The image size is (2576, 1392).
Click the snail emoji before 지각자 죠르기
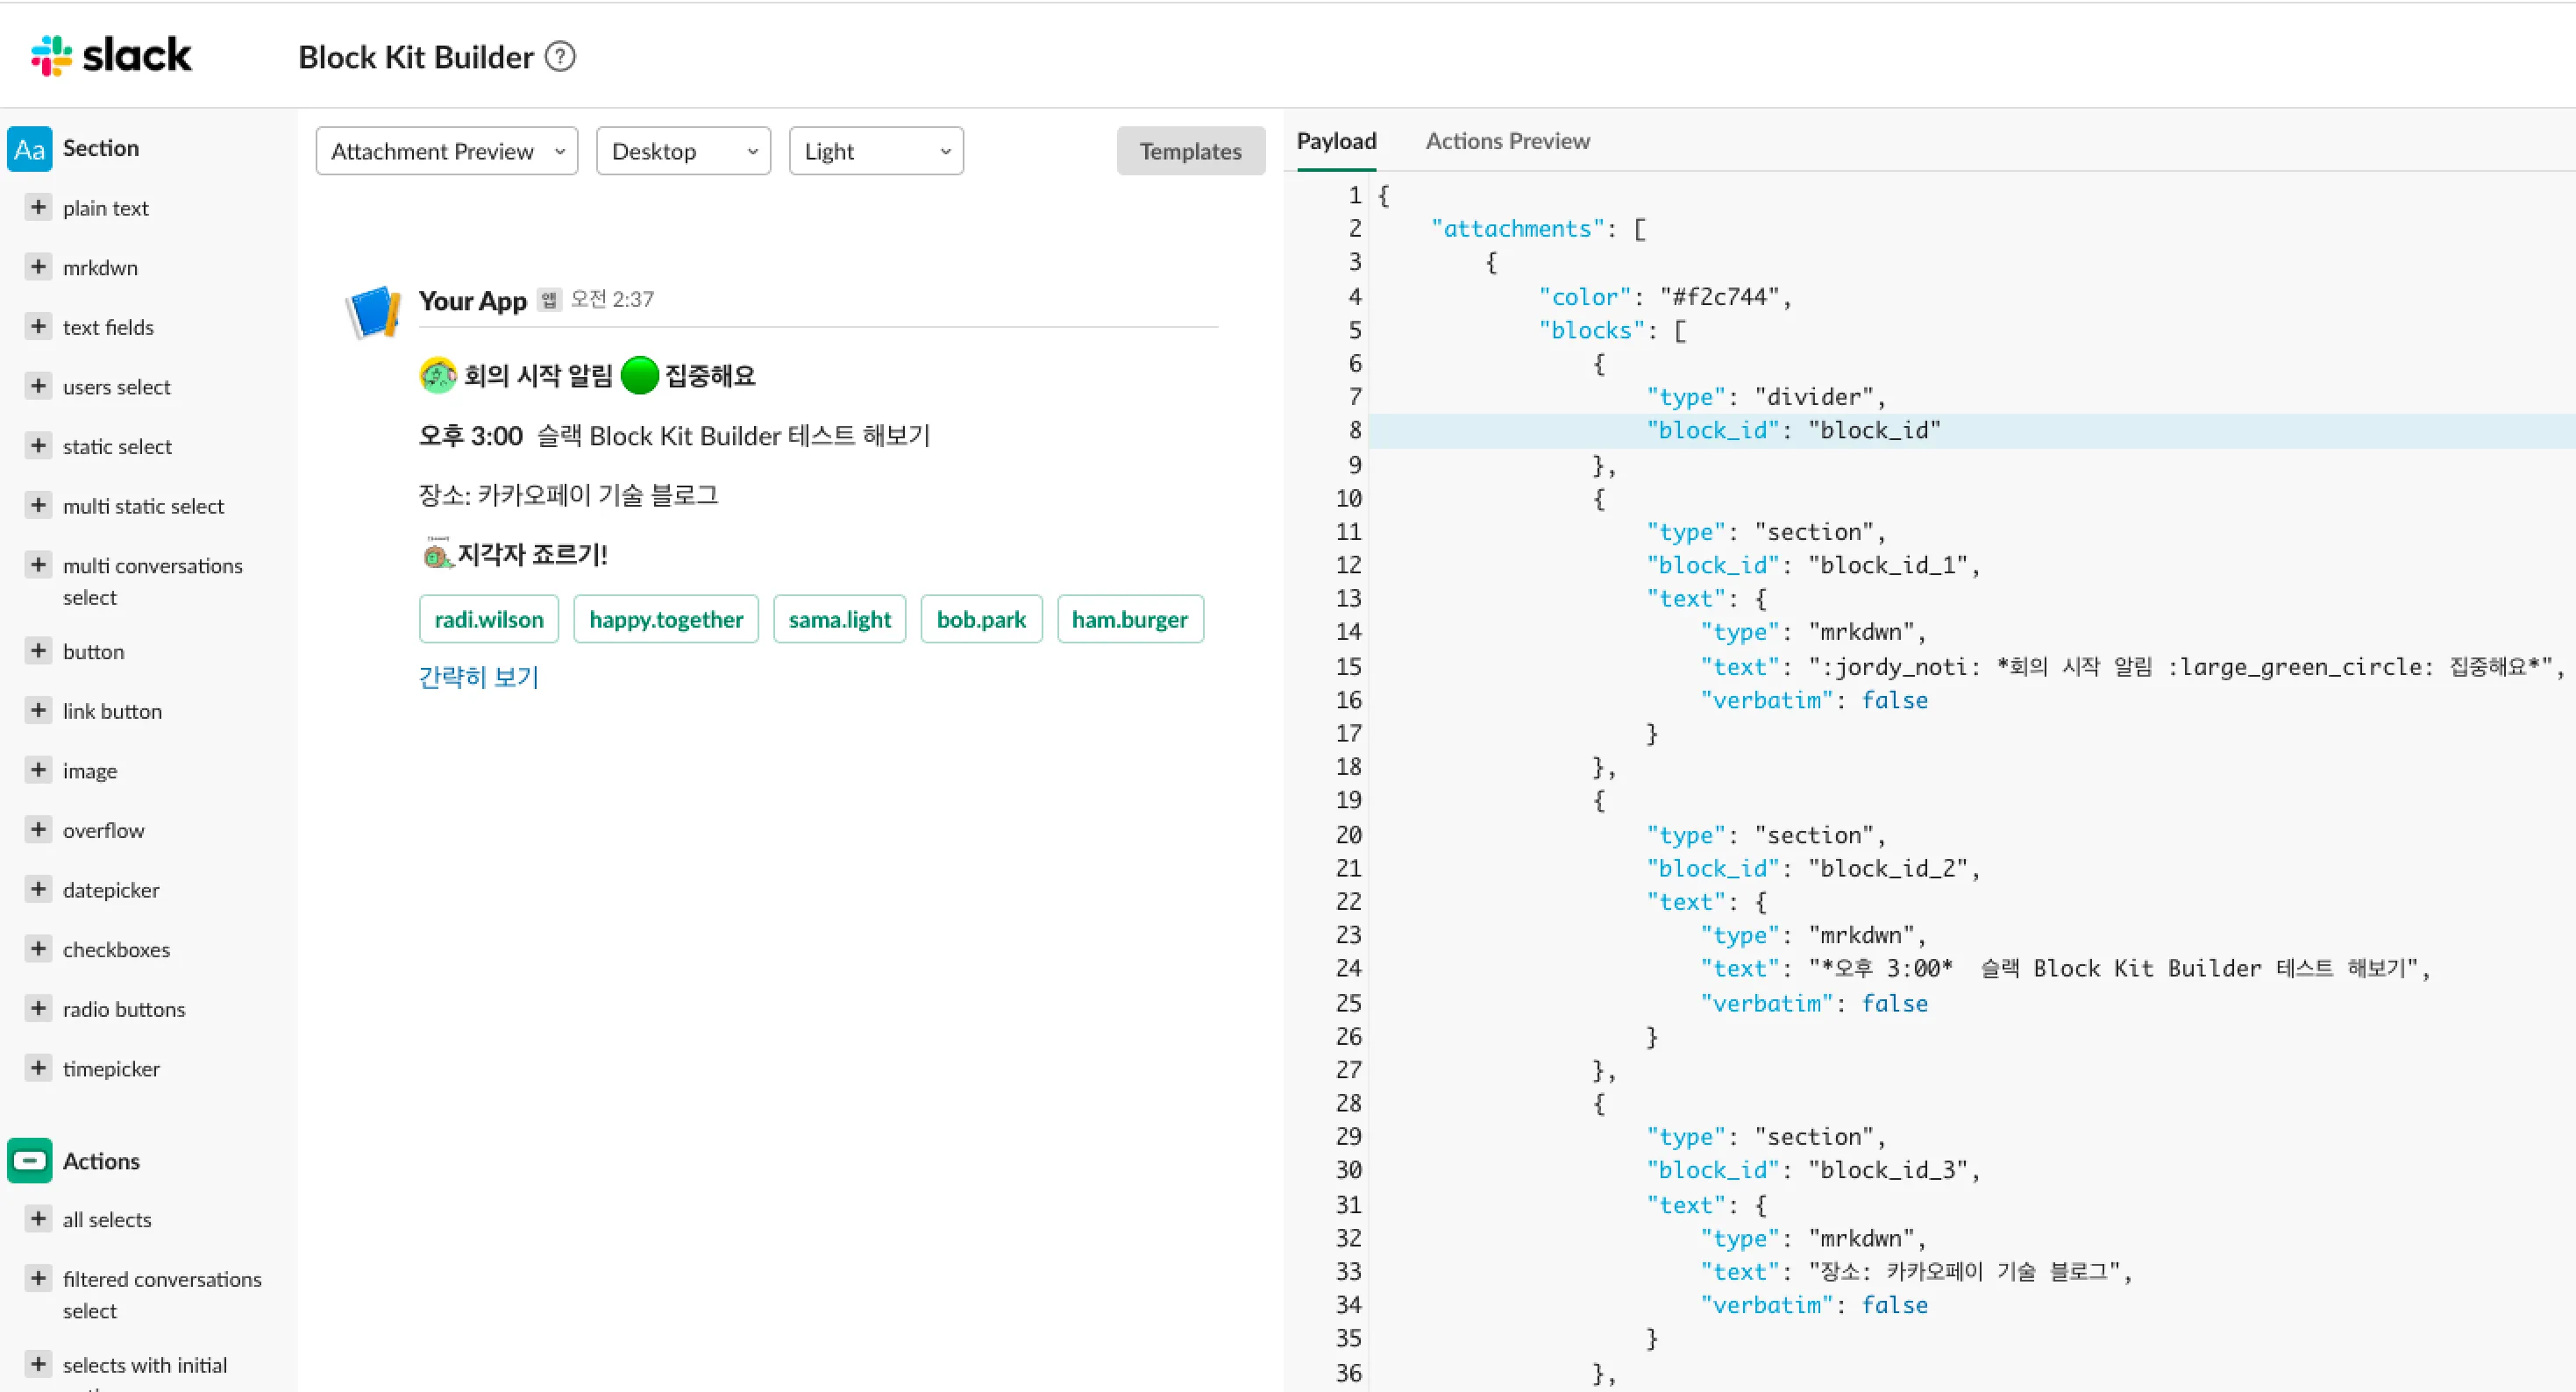pos(437,554)
